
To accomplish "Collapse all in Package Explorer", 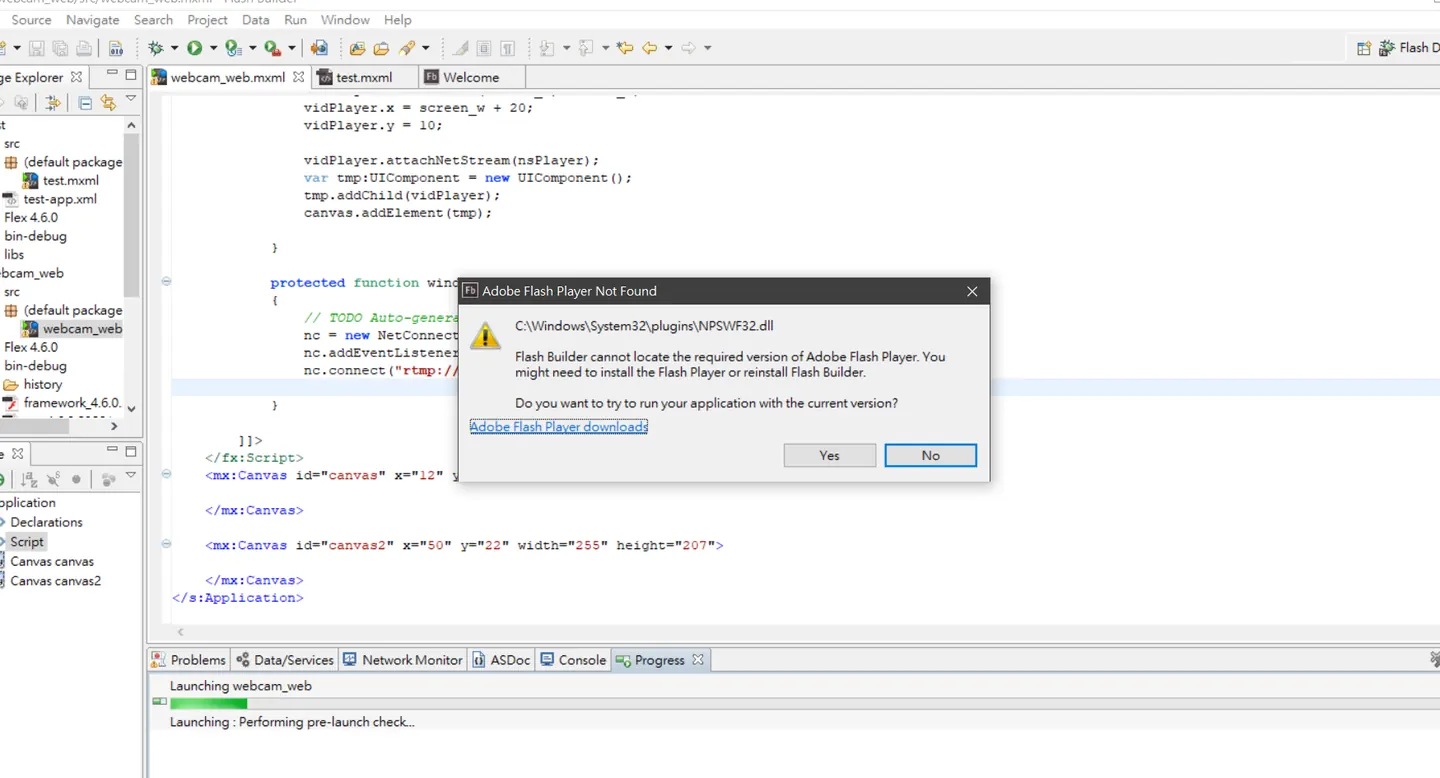I will pos(85,102).
